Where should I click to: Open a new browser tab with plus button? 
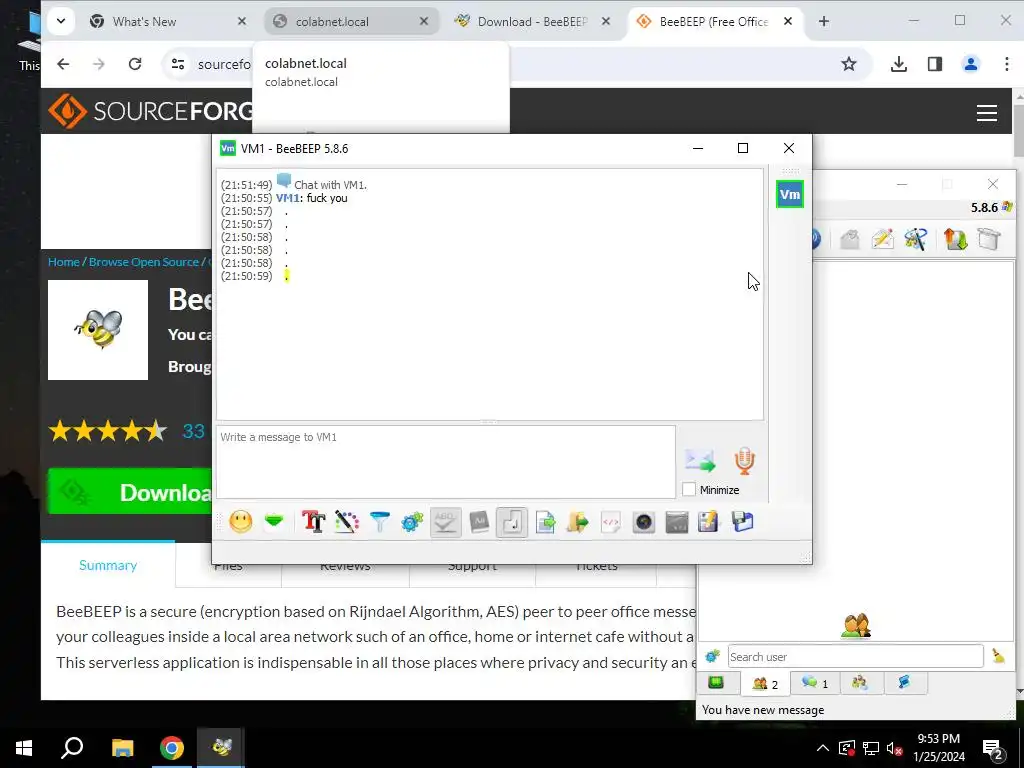pyautogui.click(x=824, y=22)
